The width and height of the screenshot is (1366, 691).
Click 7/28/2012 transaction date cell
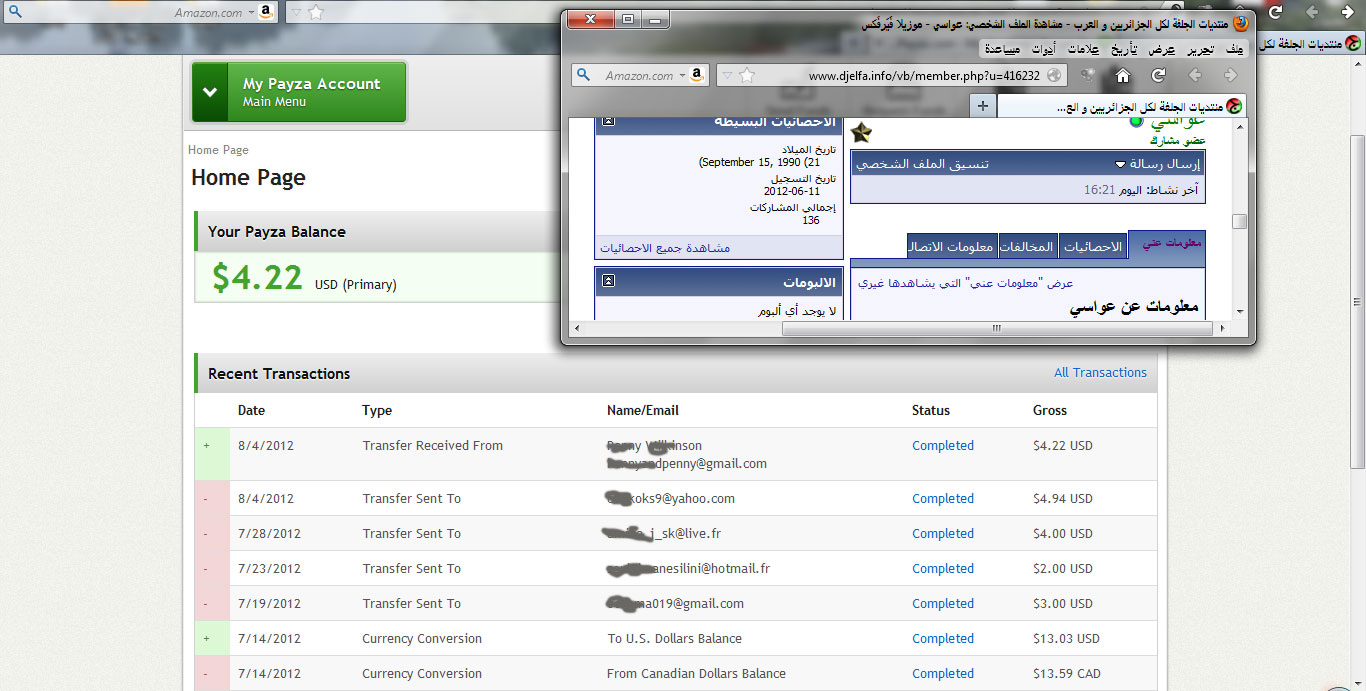269,534
